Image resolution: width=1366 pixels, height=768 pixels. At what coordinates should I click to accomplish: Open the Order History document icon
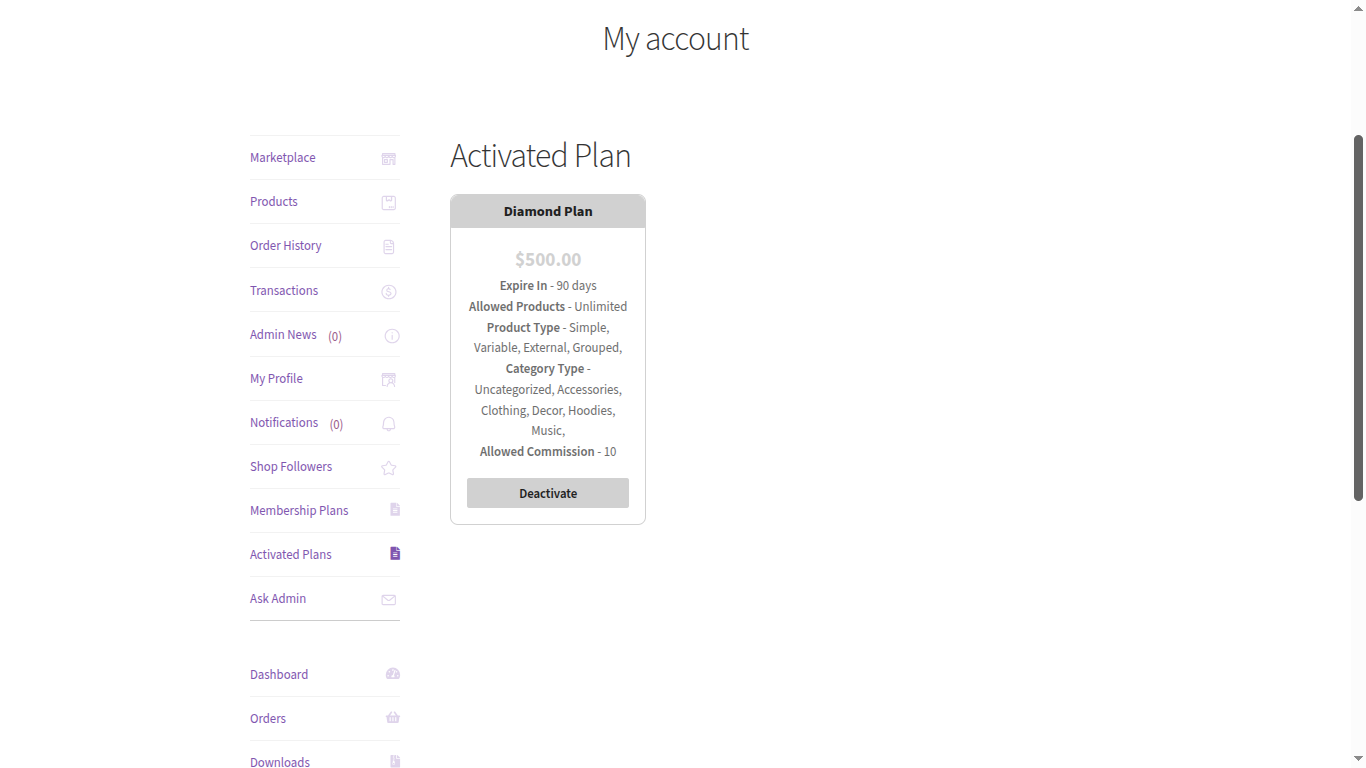point(388,246)
